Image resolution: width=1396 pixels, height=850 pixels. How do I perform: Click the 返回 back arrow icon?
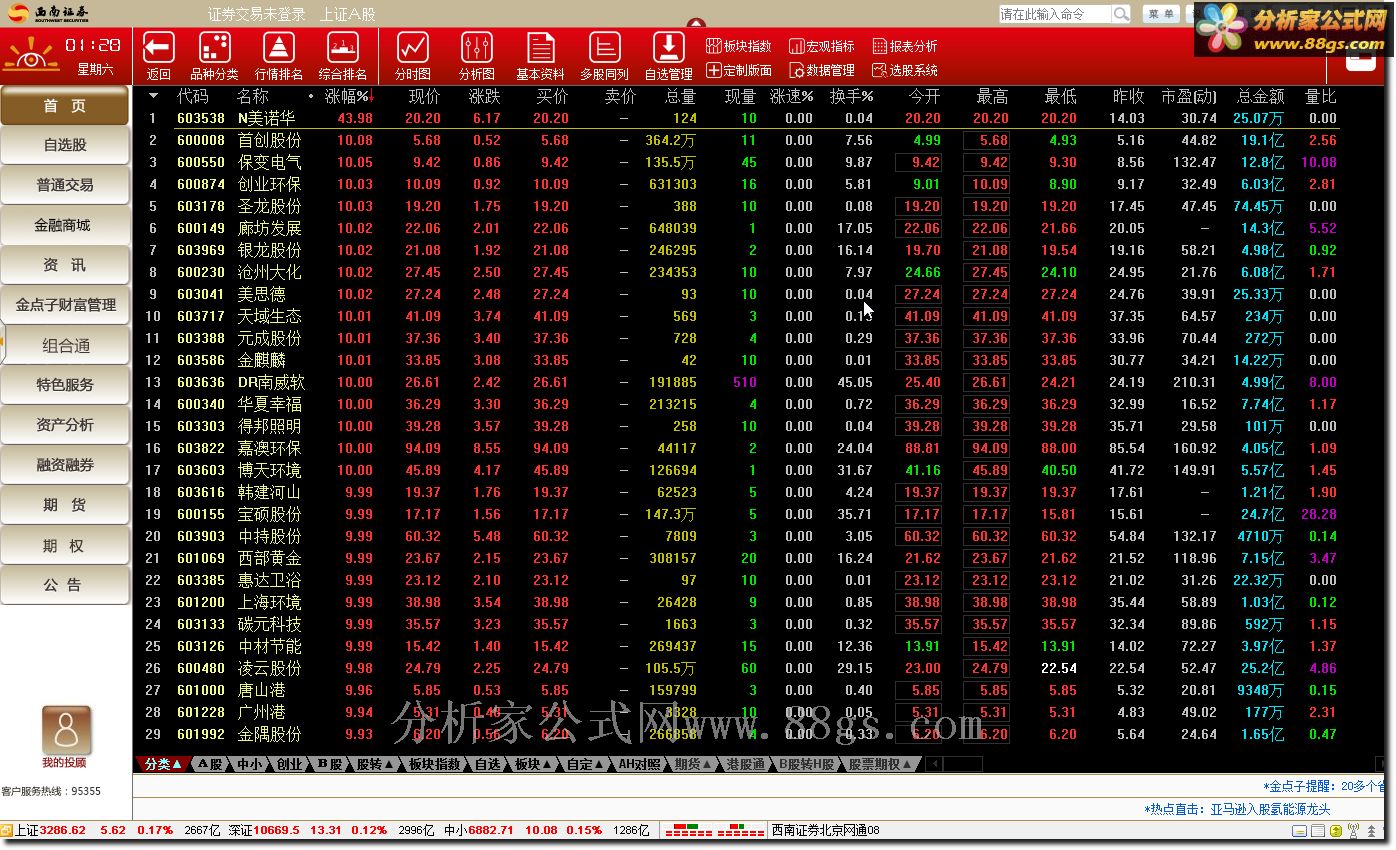pyautogui.click(x=159, y=48)
